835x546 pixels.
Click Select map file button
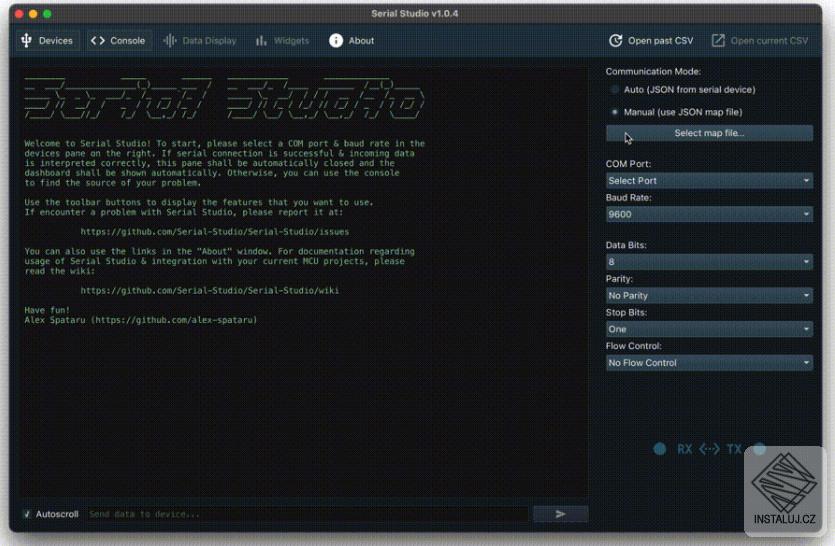709,133
